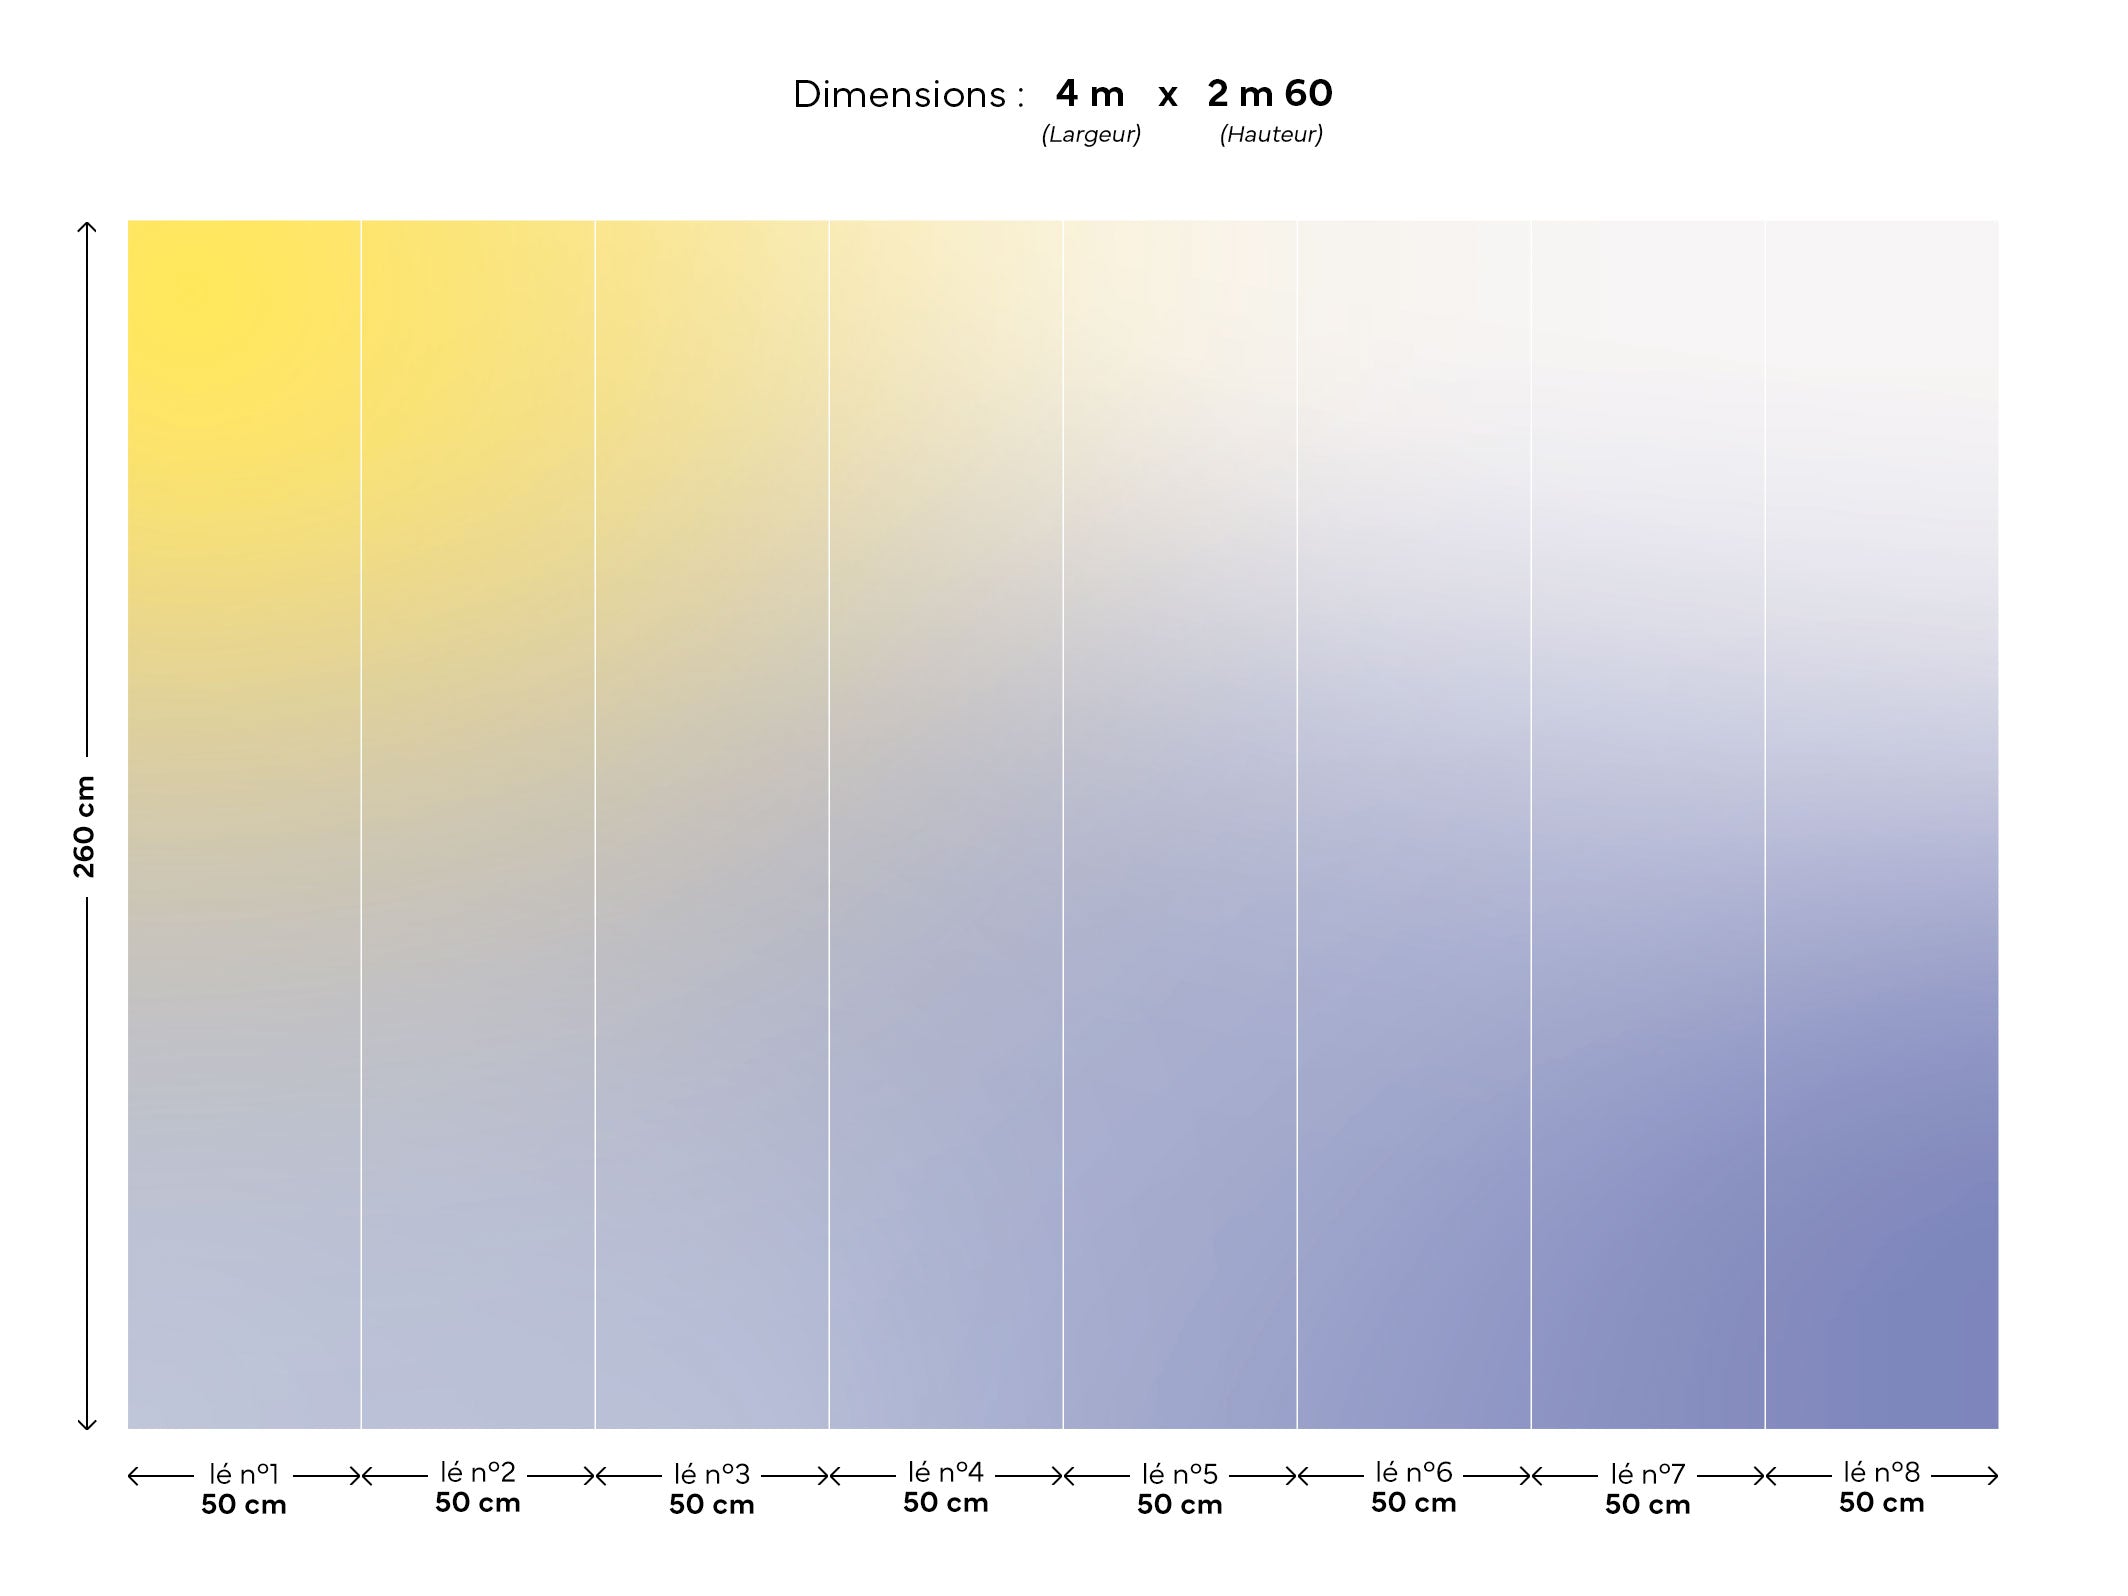Image resolution: width=2128 pixels, height=1596 pixels.
Task: Click the vertical '260 cm' height label
Action: 85,827
